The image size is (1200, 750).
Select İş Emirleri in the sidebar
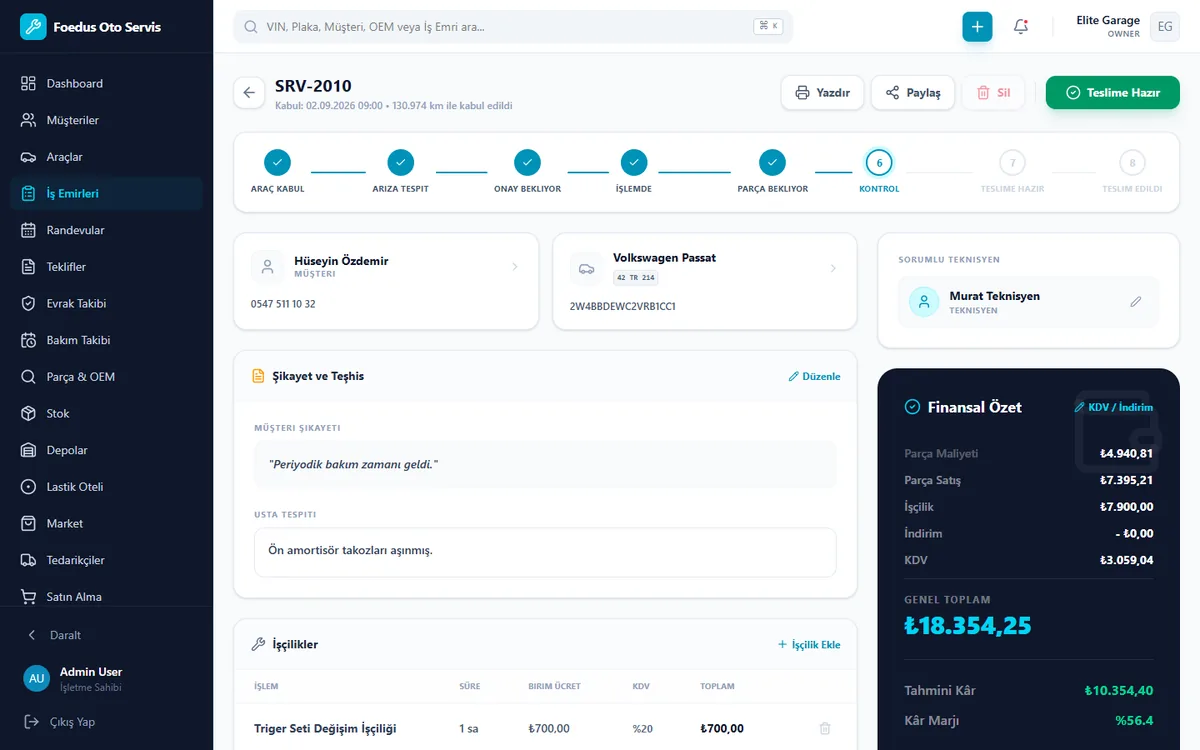[x=106, y=194]
